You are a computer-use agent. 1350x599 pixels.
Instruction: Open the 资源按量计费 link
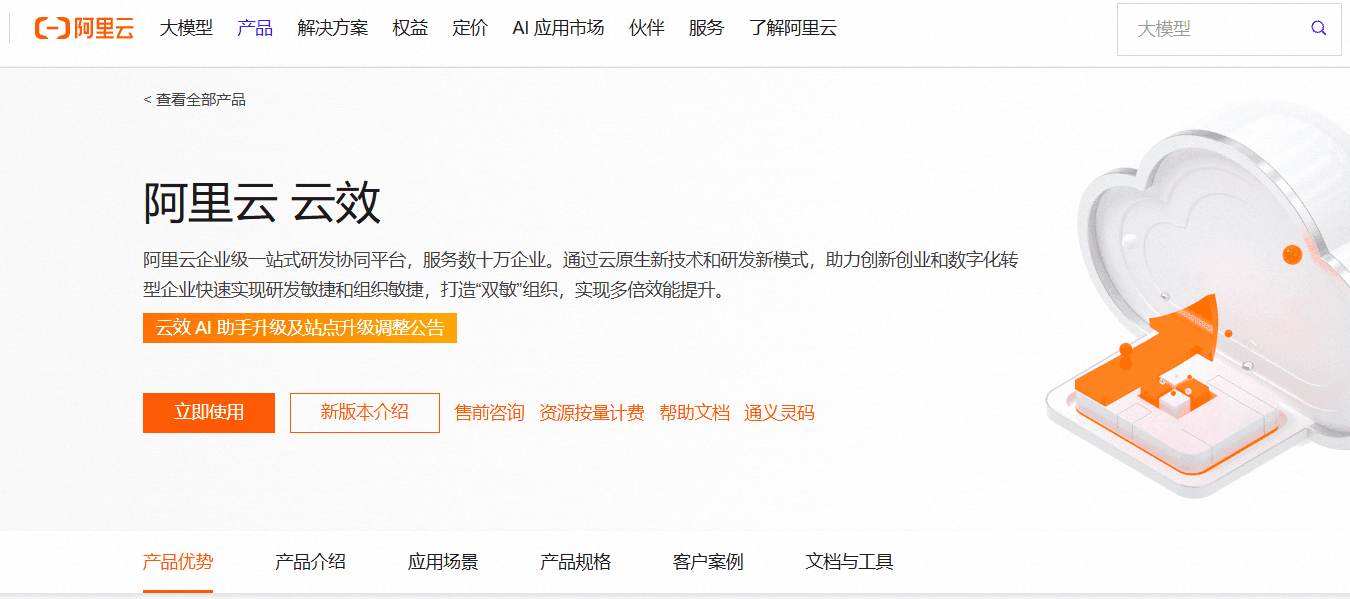(x=592, y=413)
